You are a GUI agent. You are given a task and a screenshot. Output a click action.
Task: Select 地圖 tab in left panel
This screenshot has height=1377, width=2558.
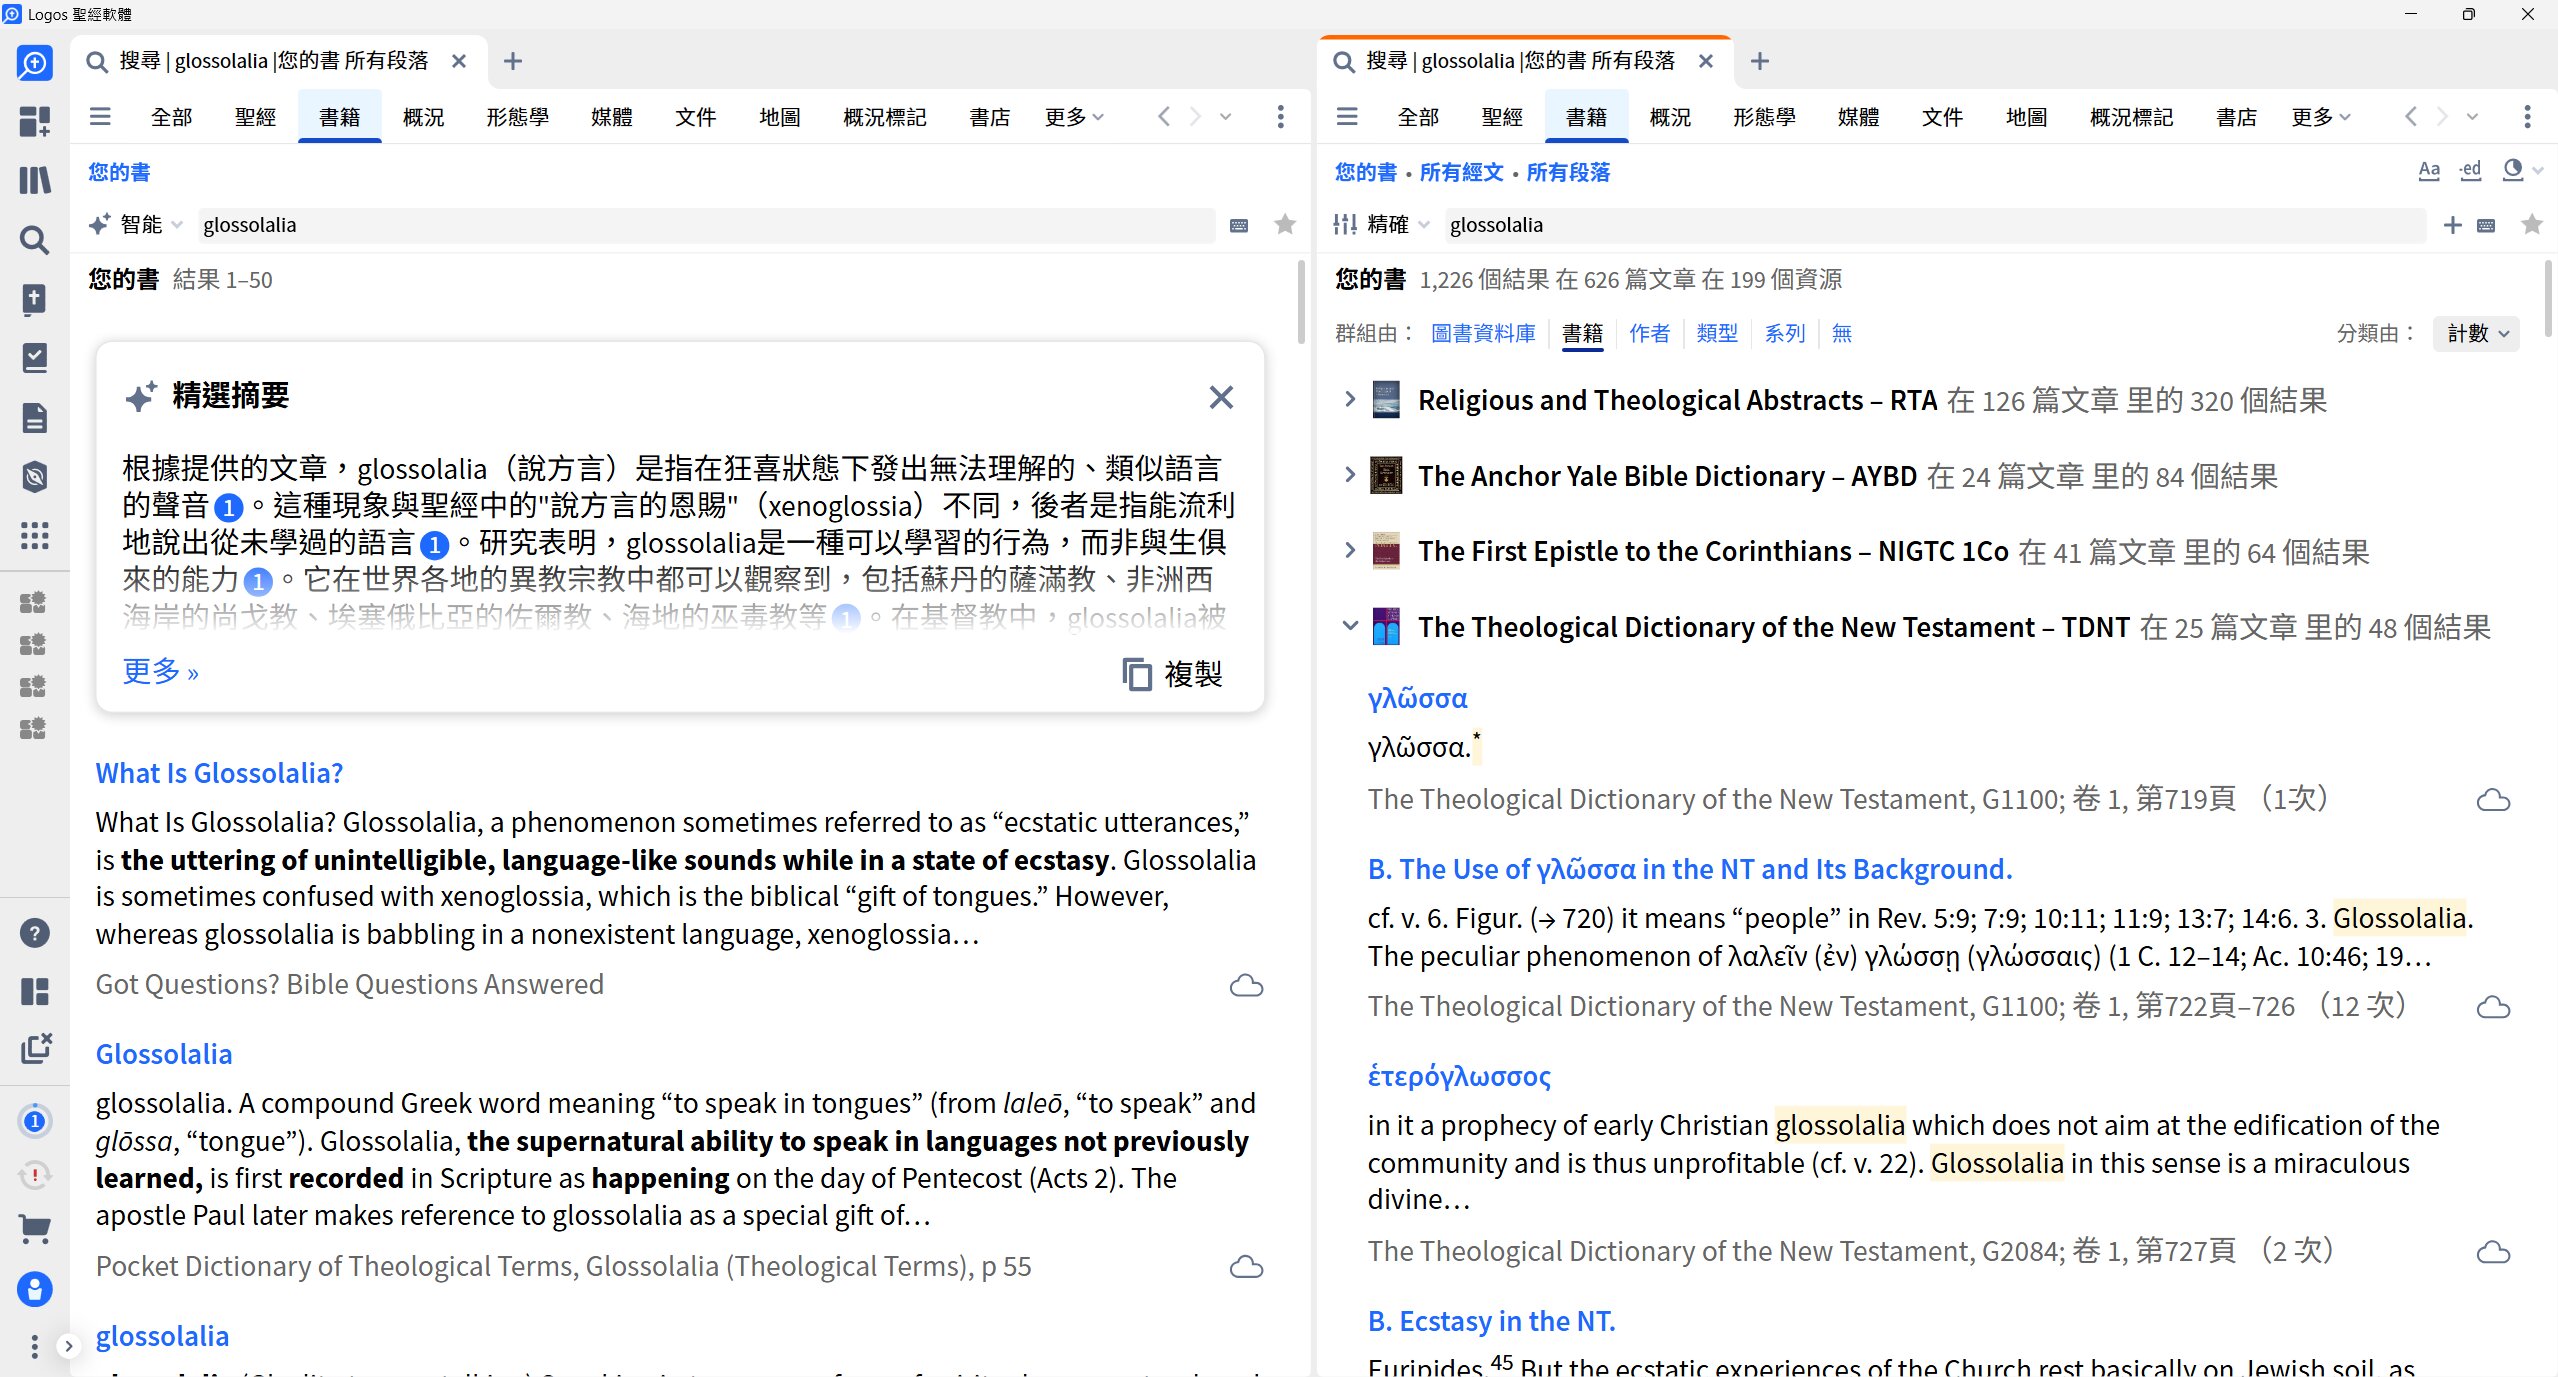[x=780, y=117]
